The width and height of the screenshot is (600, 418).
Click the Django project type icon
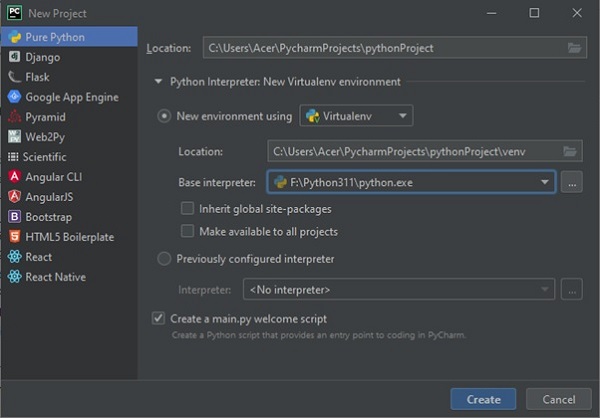point(14,57)
